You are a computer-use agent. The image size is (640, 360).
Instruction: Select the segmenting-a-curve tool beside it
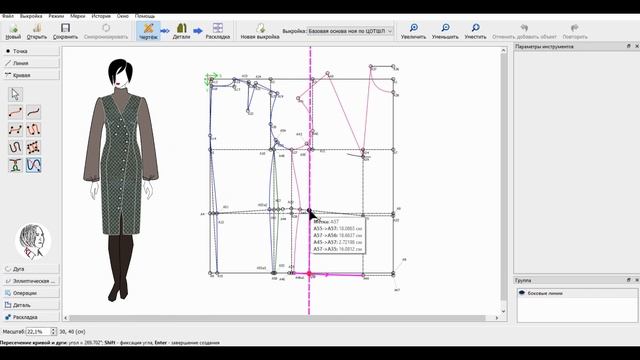coord(33,112)
